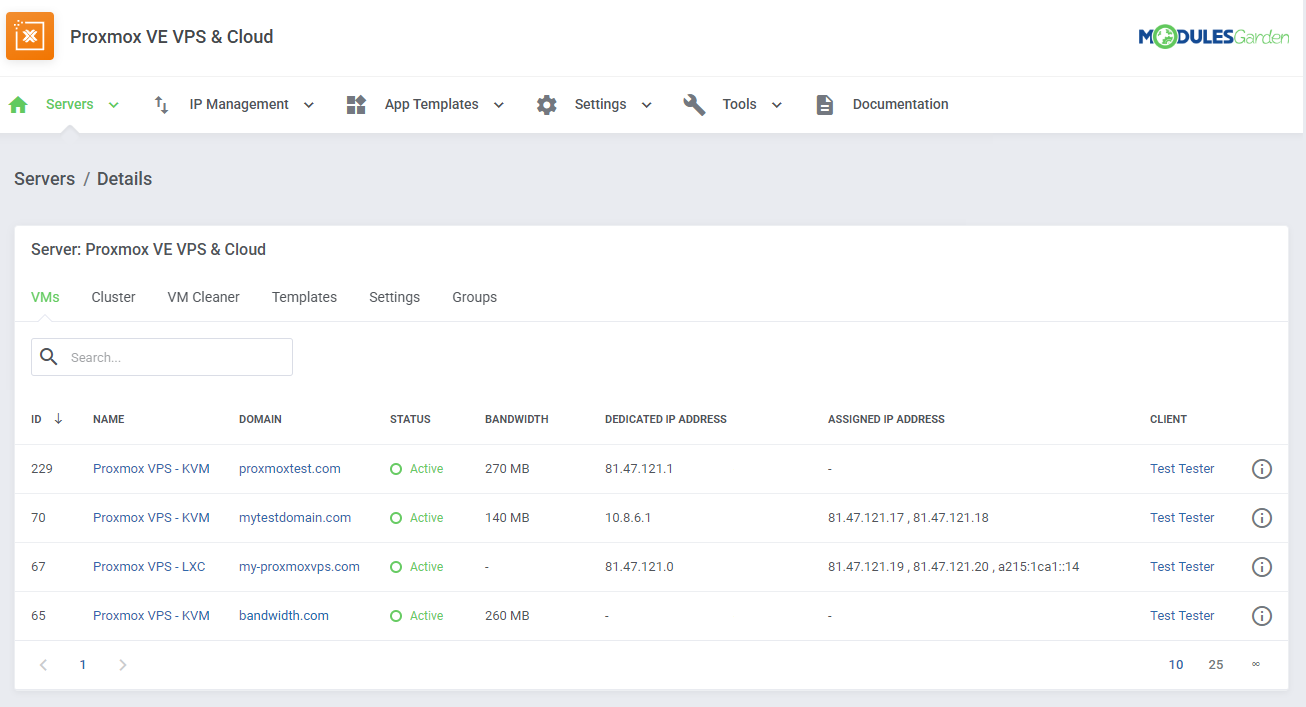This screenshot has height=707, width=1306.
Task: Sort by ID using arrow icon
Action: point(58,419)
